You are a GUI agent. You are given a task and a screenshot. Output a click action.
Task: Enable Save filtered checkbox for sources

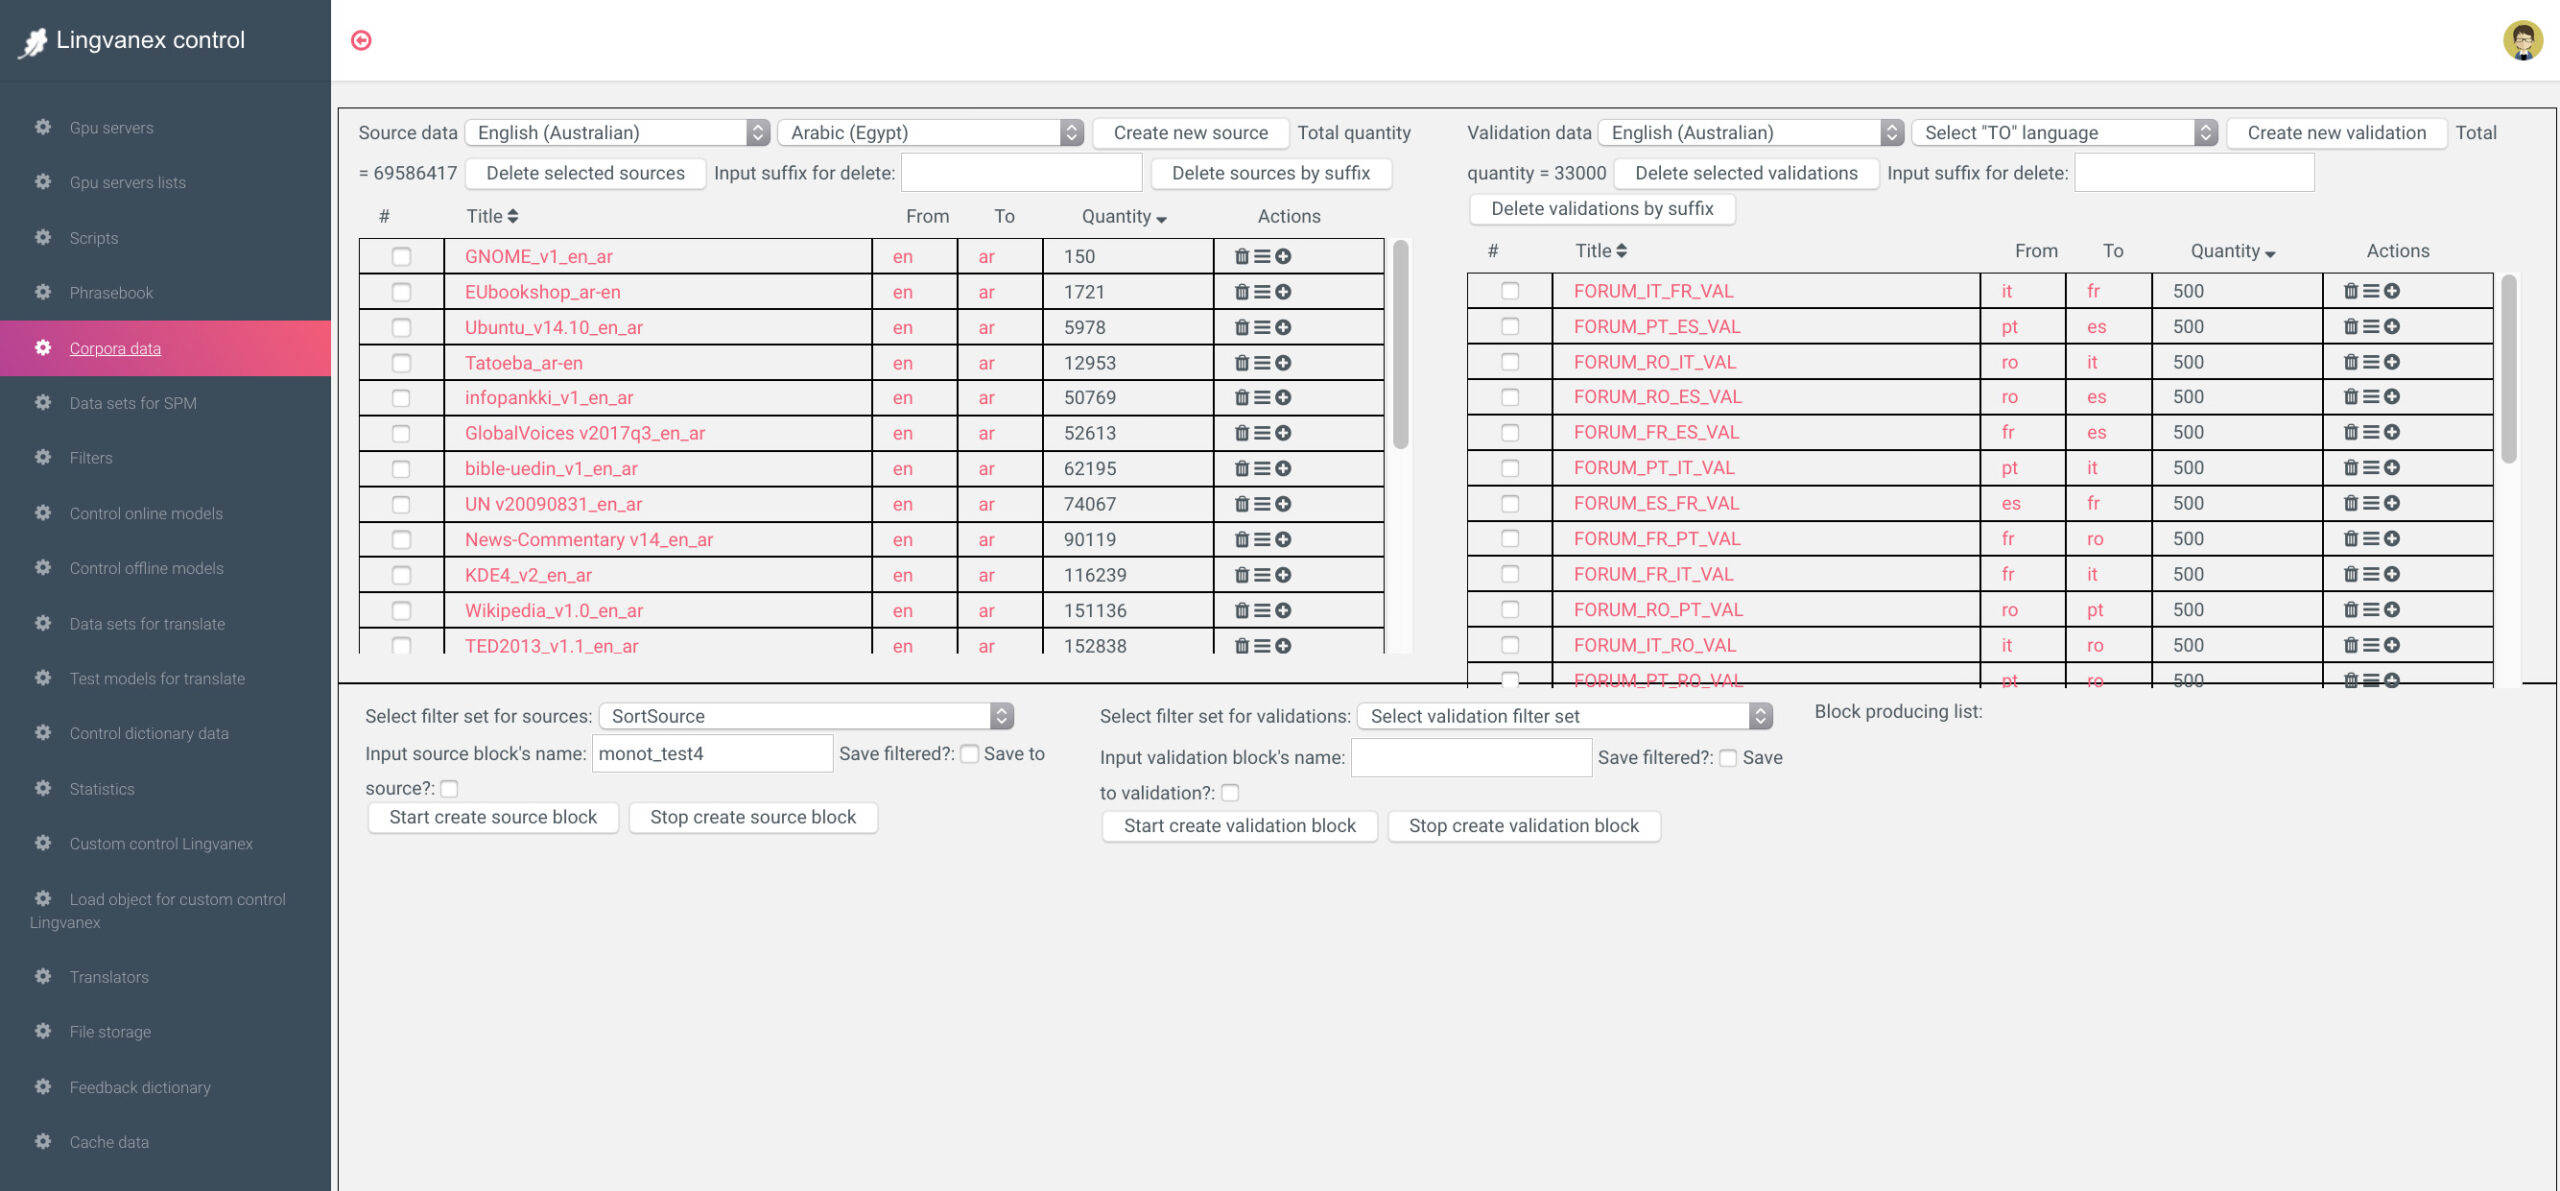(x=969, y=754)
